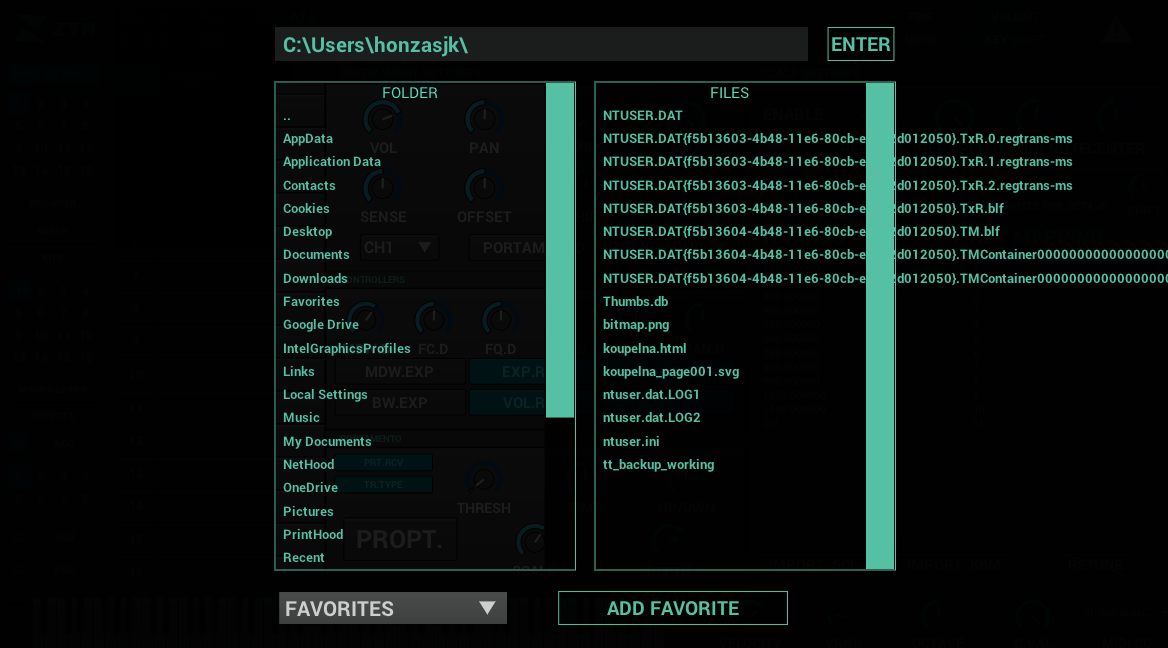Click the path field showing C:\Users\honzasjk\

tap(541, 44)
